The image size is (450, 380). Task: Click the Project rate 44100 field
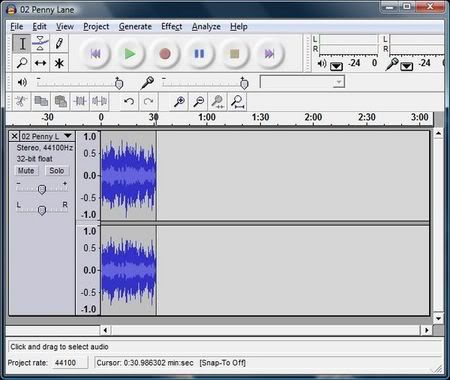tap(70, 363)
